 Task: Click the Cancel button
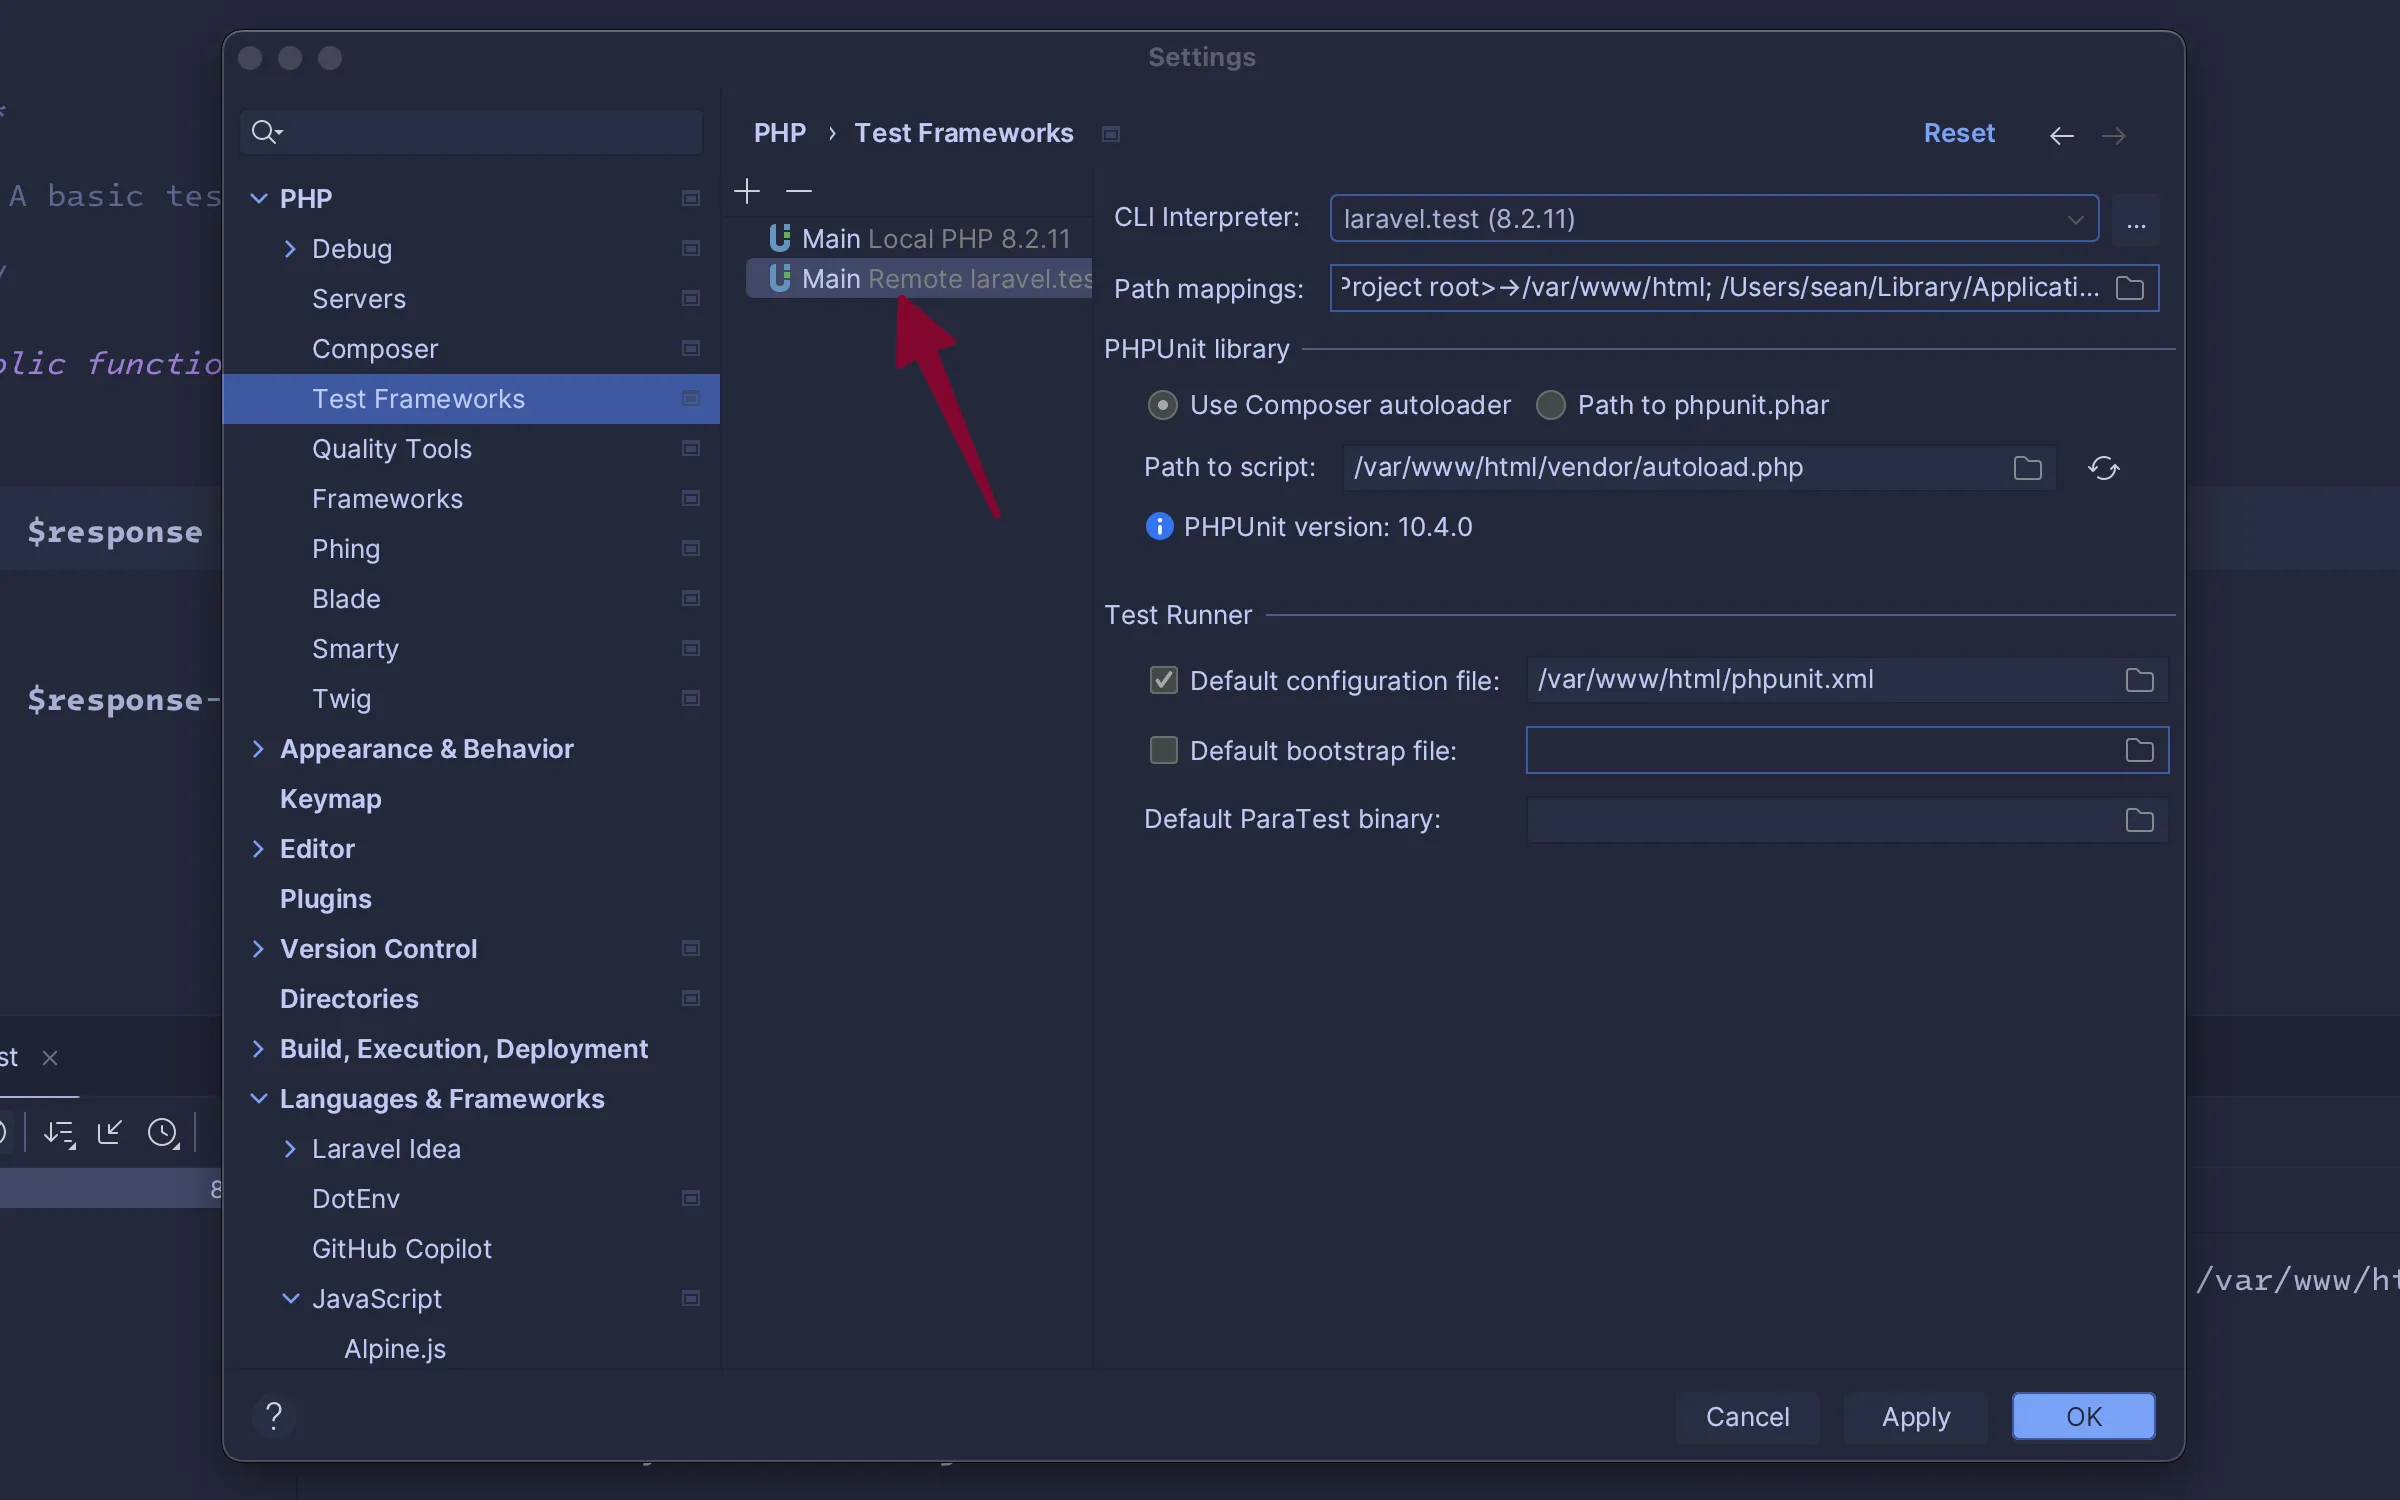(1747, 1416)
